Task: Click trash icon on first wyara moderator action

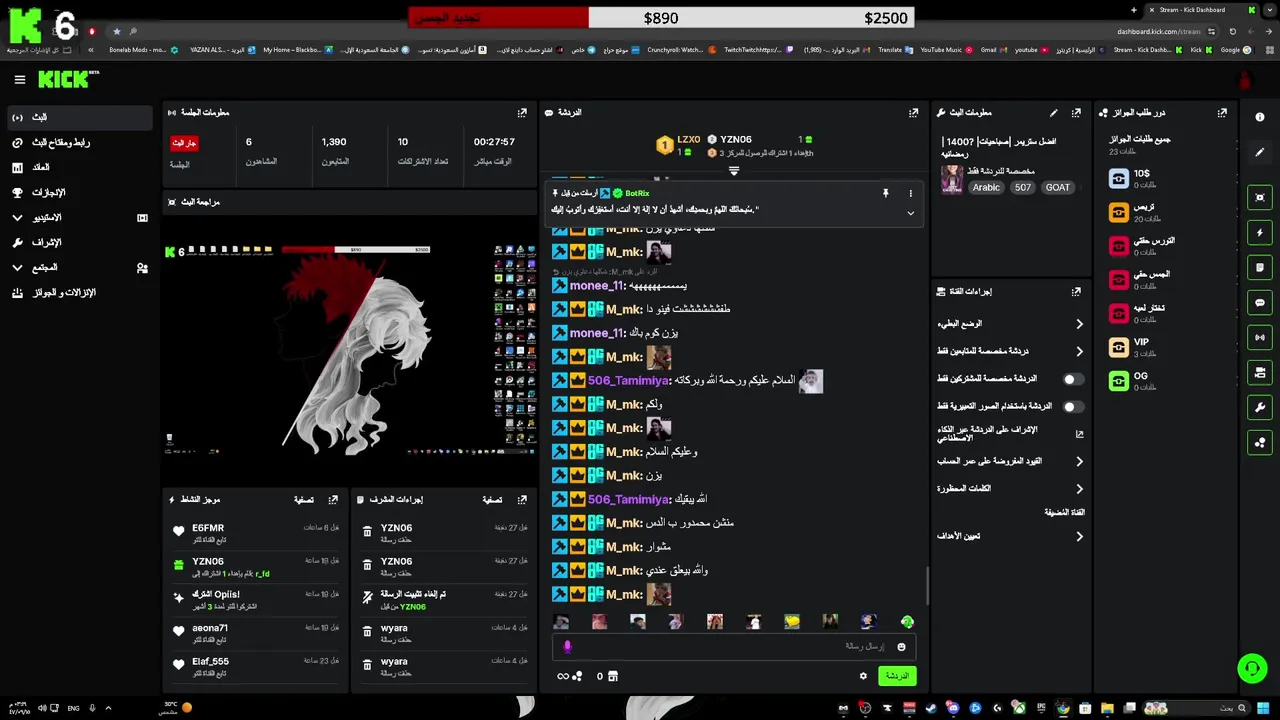Action: 367,632
